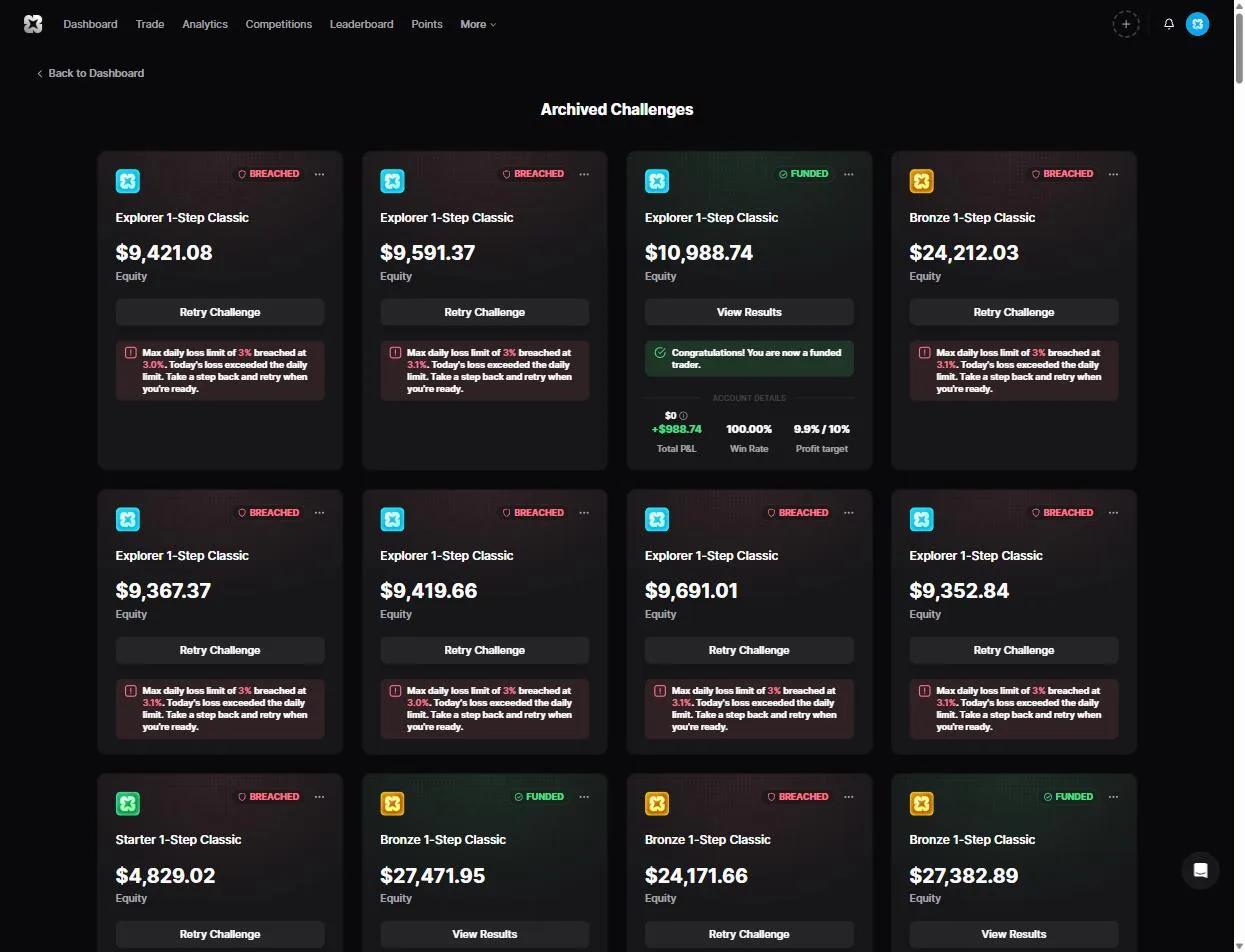1245x952 pixels.
Task: Click FUNDED badge on $10,988.74 card
Action: 804,174
